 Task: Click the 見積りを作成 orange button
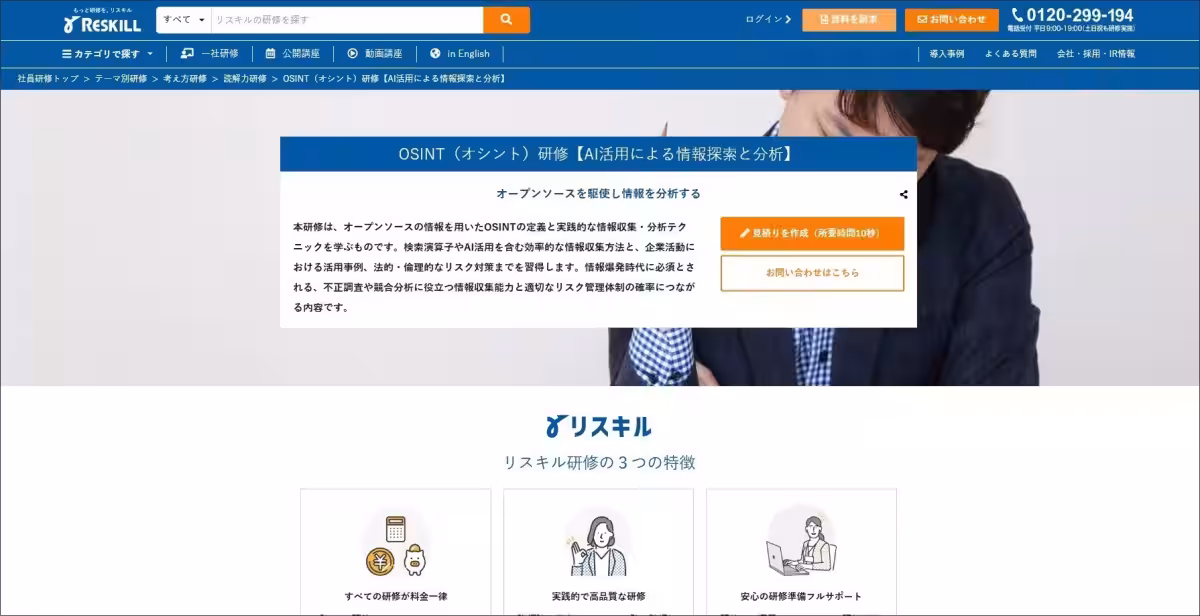812,233
